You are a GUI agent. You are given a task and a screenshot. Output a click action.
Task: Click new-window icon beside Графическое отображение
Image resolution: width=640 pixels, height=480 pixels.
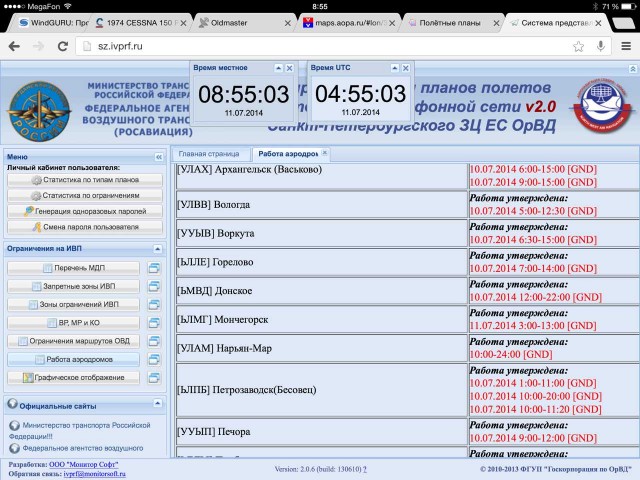pos(154,377)
